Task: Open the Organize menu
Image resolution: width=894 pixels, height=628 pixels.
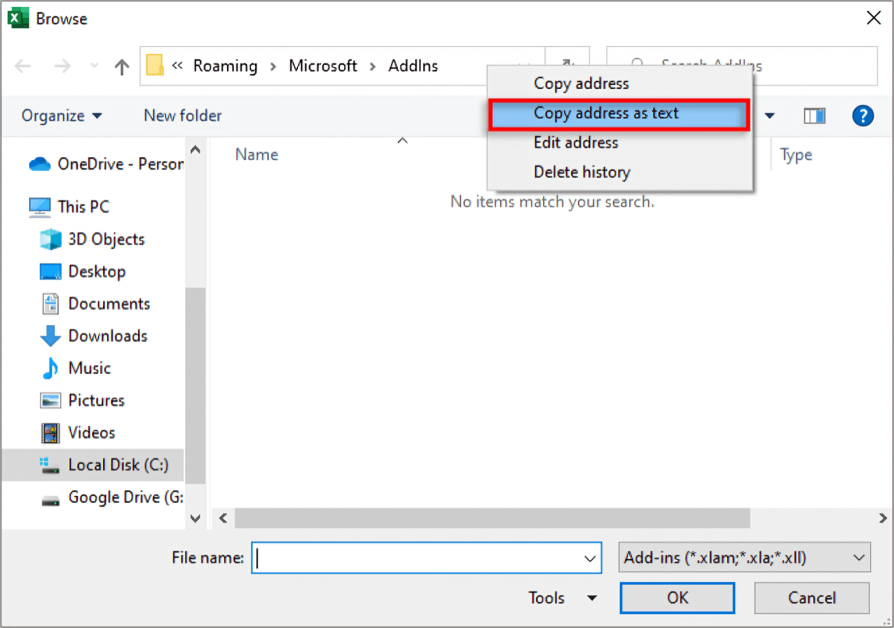Action: 62,116
